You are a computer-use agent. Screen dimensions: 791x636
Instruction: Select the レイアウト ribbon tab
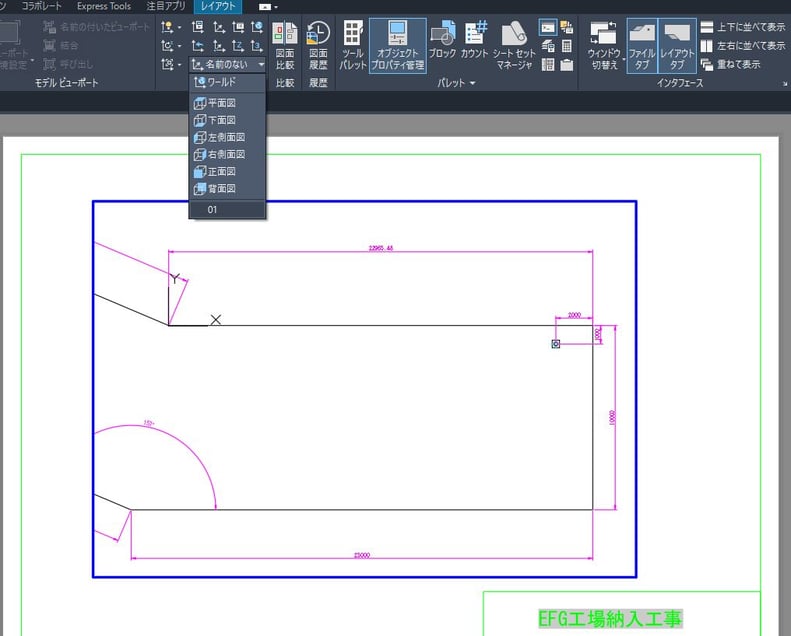tap(218, 7)
